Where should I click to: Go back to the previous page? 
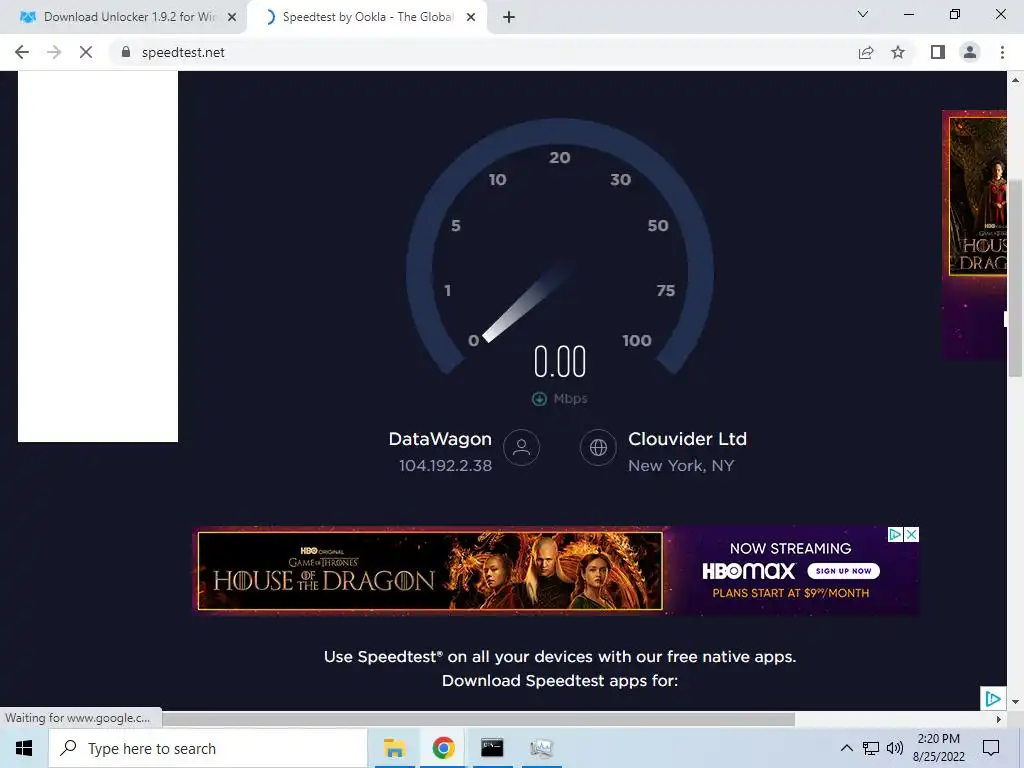coord(22,52)
